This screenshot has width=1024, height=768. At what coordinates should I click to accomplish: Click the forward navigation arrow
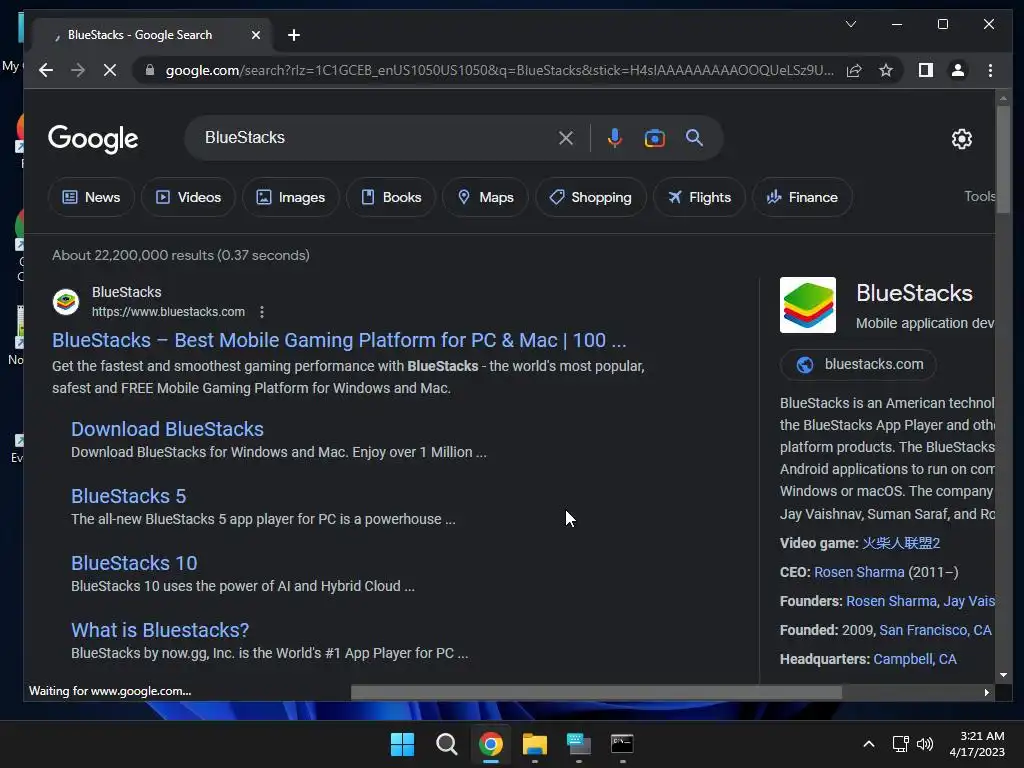coord(78,70)
